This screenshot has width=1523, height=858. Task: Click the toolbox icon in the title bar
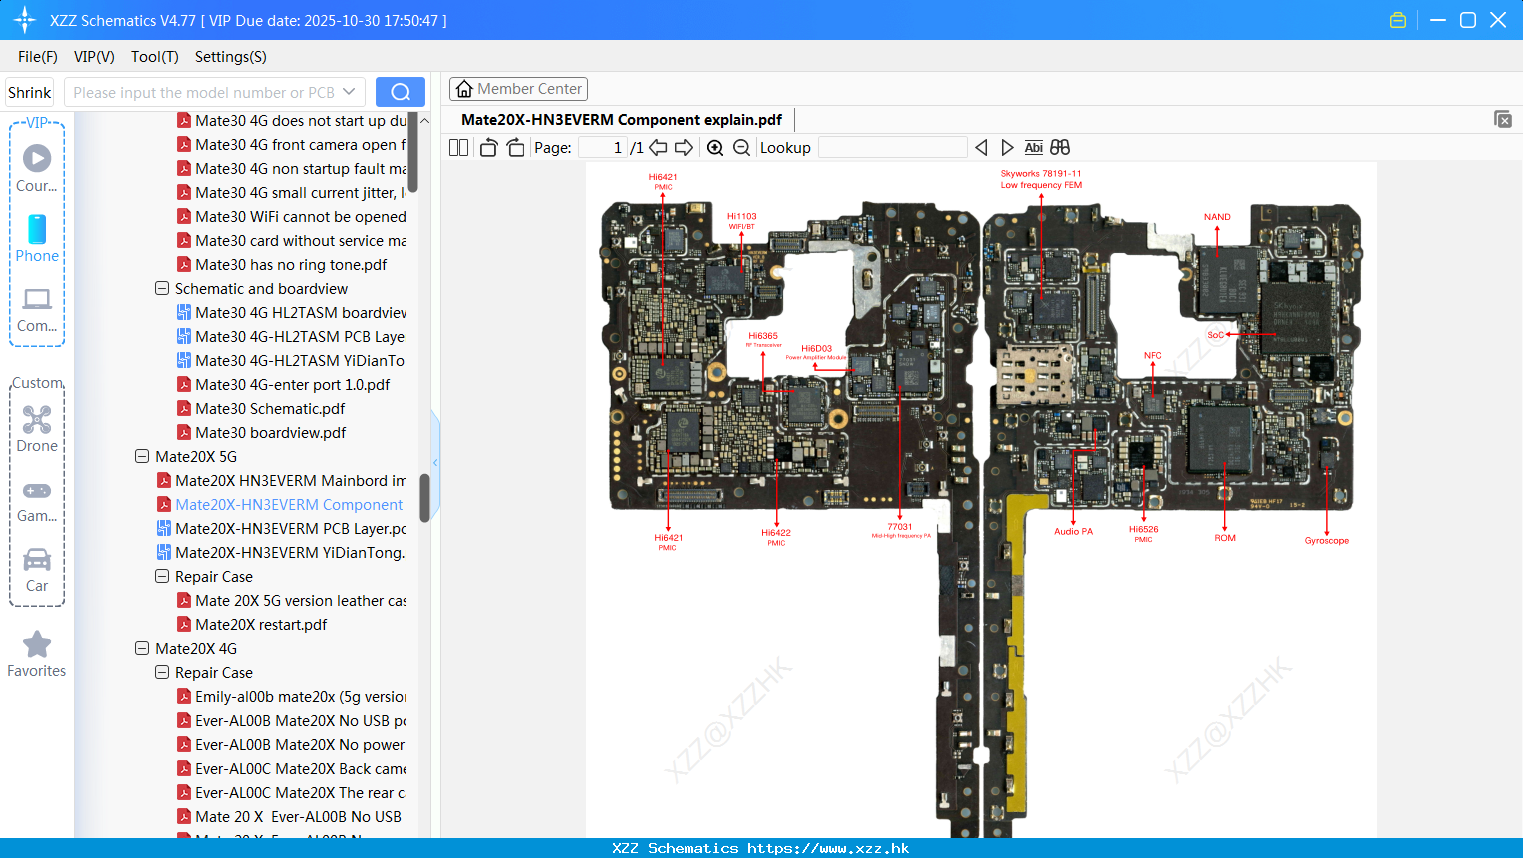tap(1398, 20)
